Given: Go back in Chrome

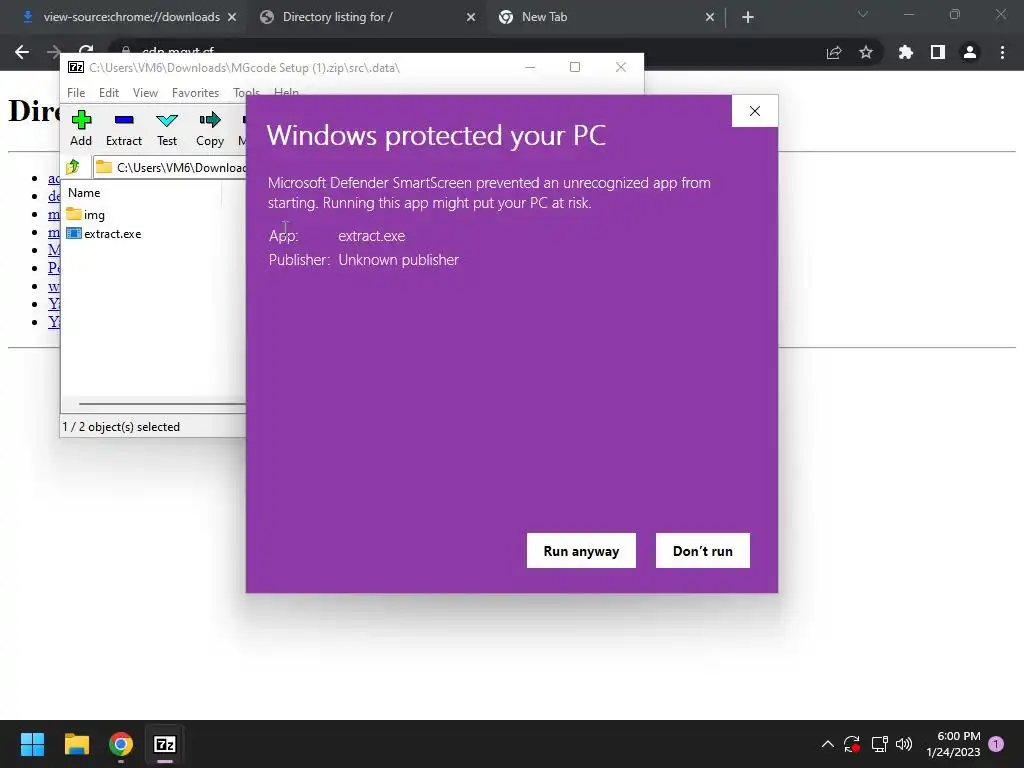Looking at the screenshot, I should [x=22, y=52].
